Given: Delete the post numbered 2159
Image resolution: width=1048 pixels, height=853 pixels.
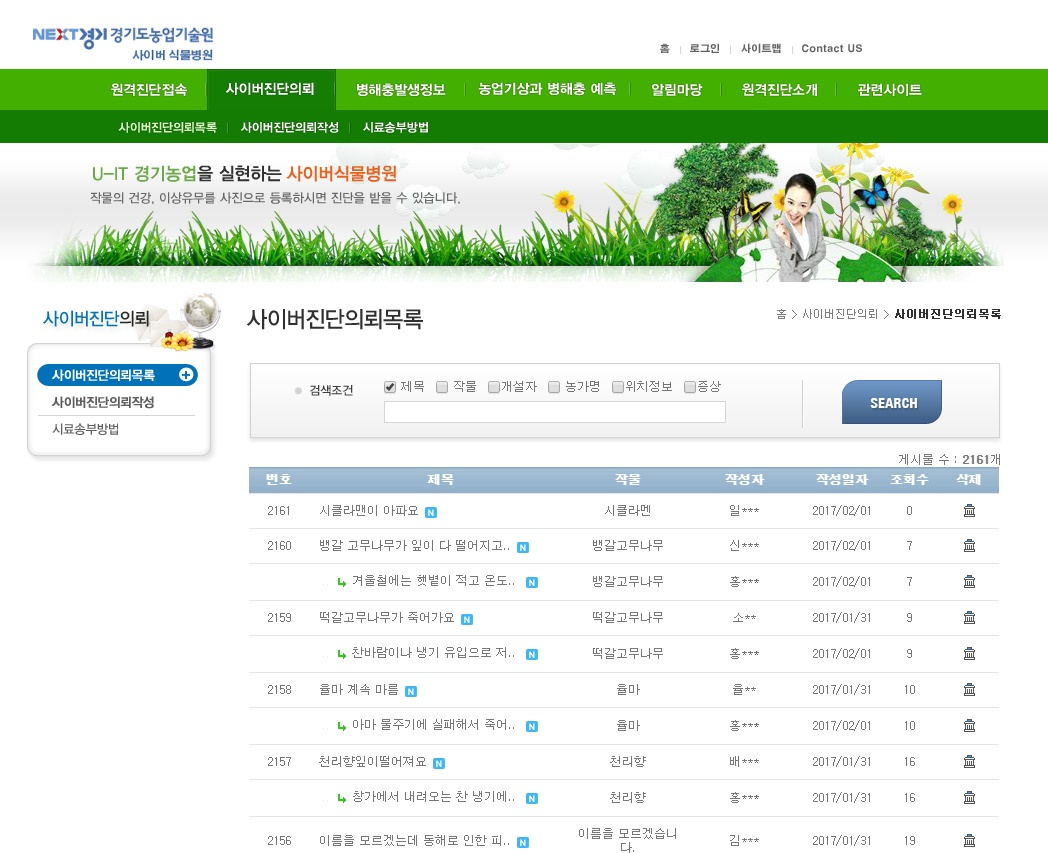Looking at the screenshot, I should coord(969,618).
